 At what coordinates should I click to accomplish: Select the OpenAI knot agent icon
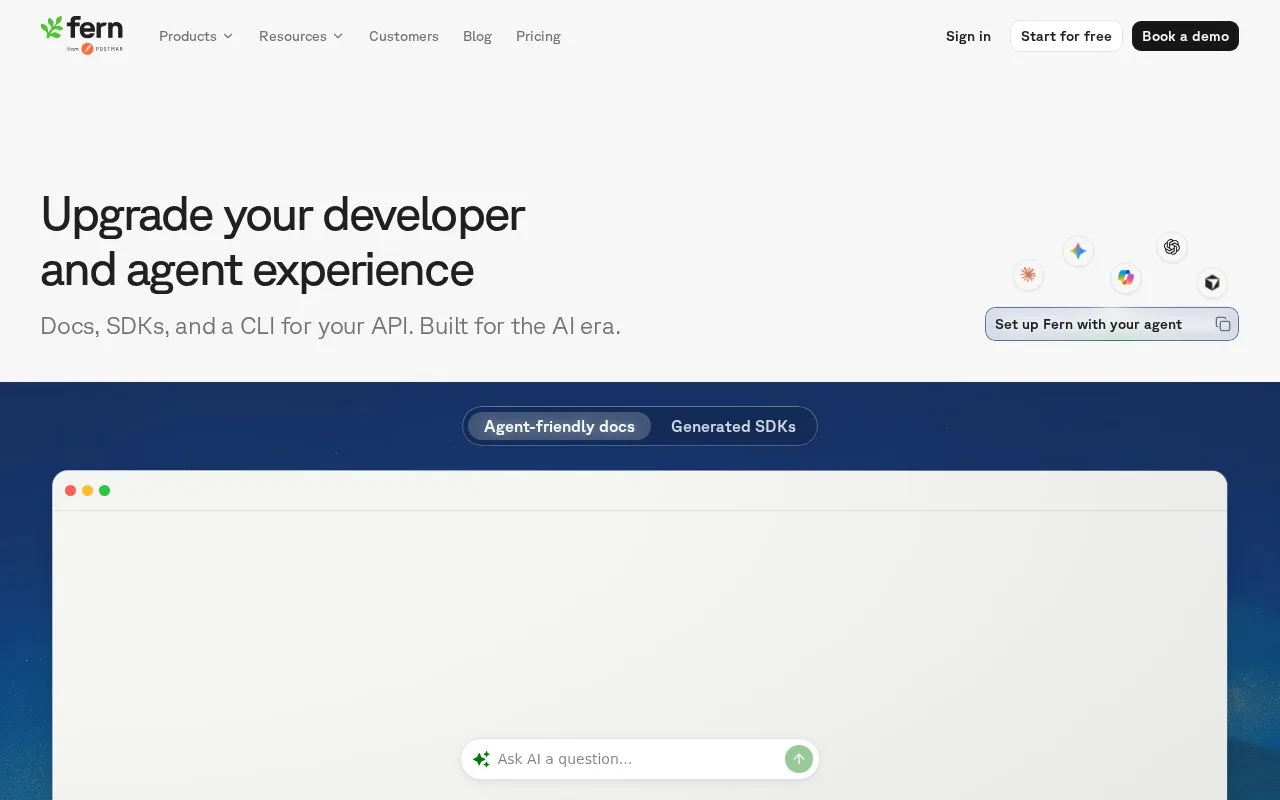pos(1172,247)
